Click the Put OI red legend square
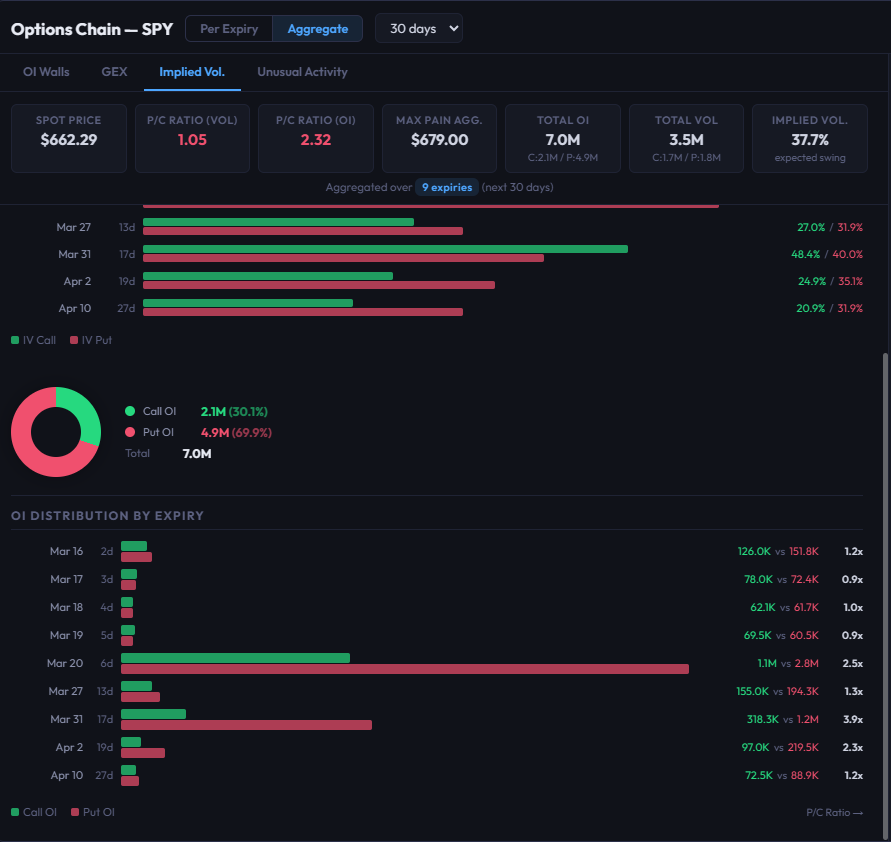This screenshot has width=891, height=842. (74, 812)
